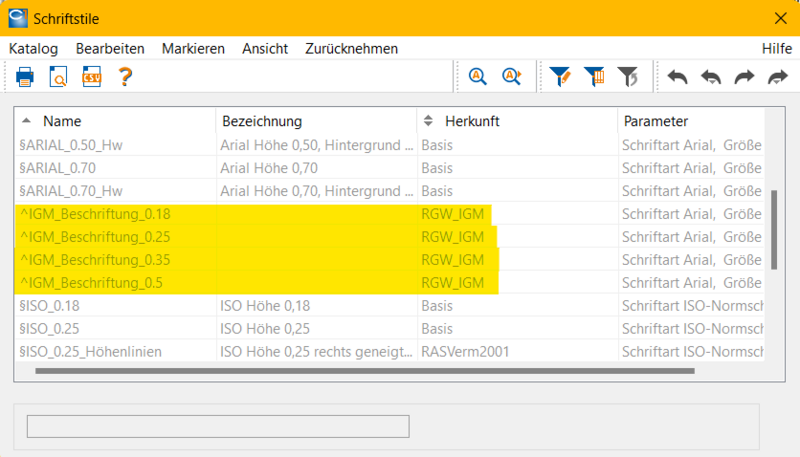Click the first search magnifier icon
Image resolution: width=800 pixels, height=457 pixels.
click(478, 77)
